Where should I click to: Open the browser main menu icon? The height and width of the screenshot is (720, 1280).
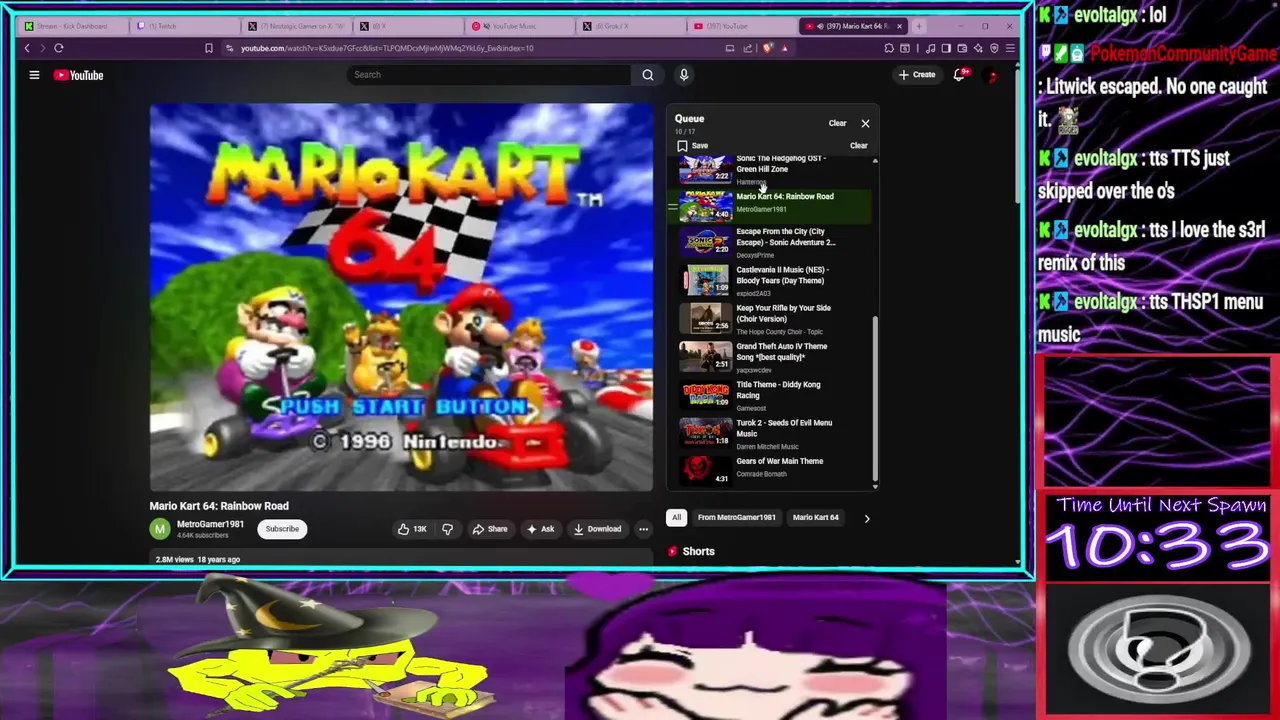1010,48
